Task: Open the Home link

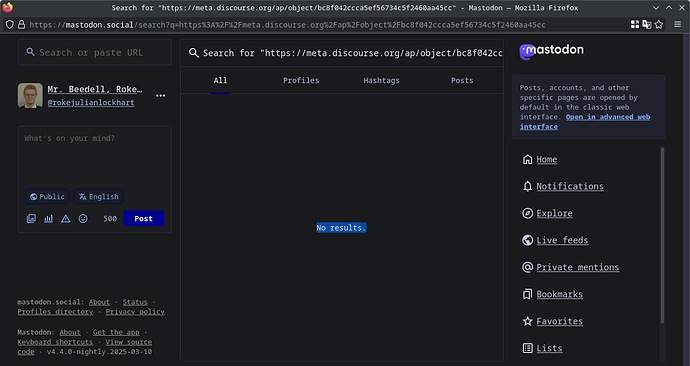Action: 547,159
